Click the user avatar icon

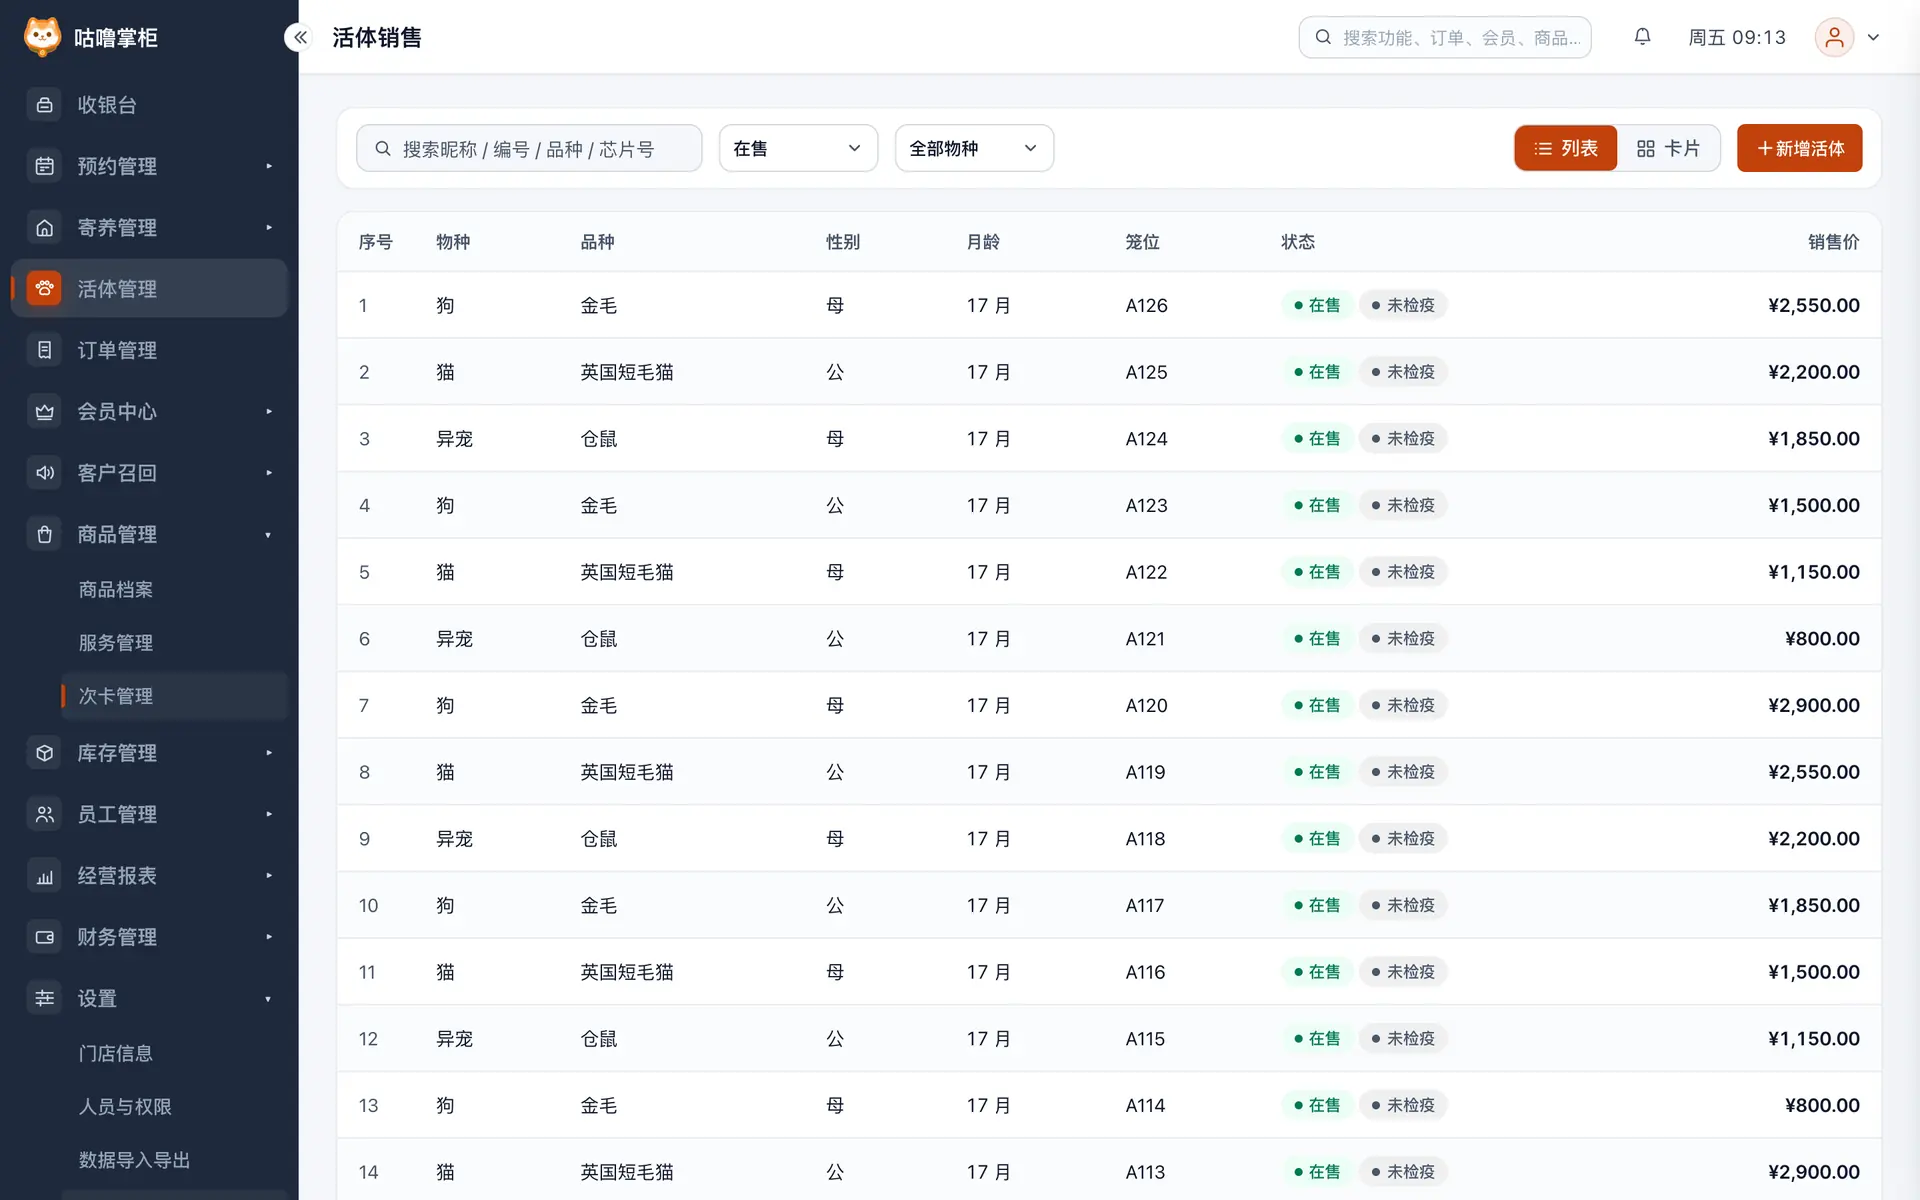pyautogui.click(x=1834, y=37)
